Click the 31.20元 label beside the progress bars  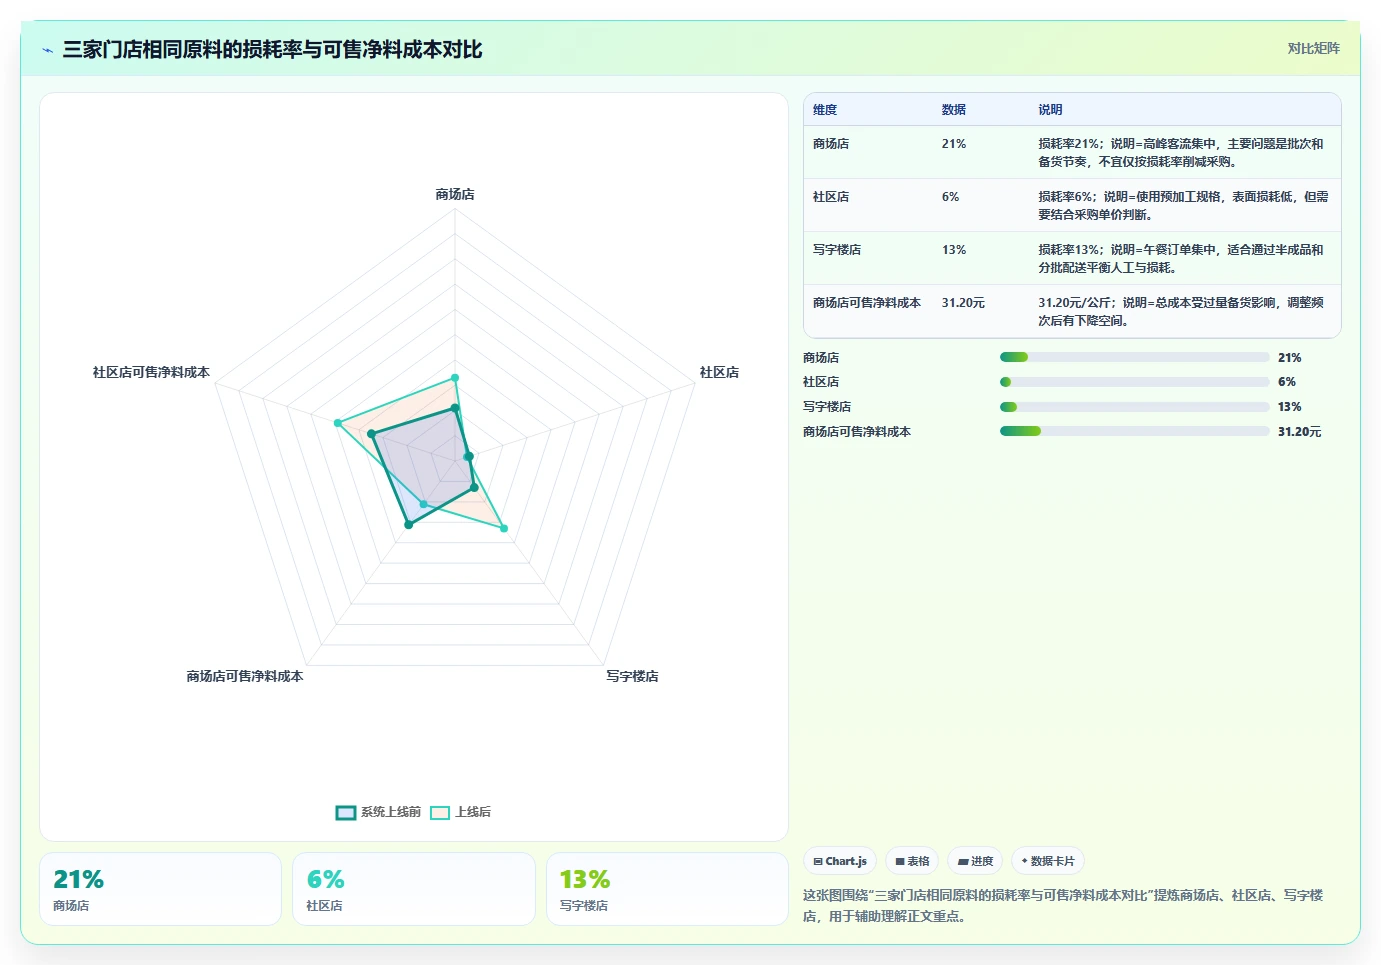pyautogui.click(x=1299, y=431)
